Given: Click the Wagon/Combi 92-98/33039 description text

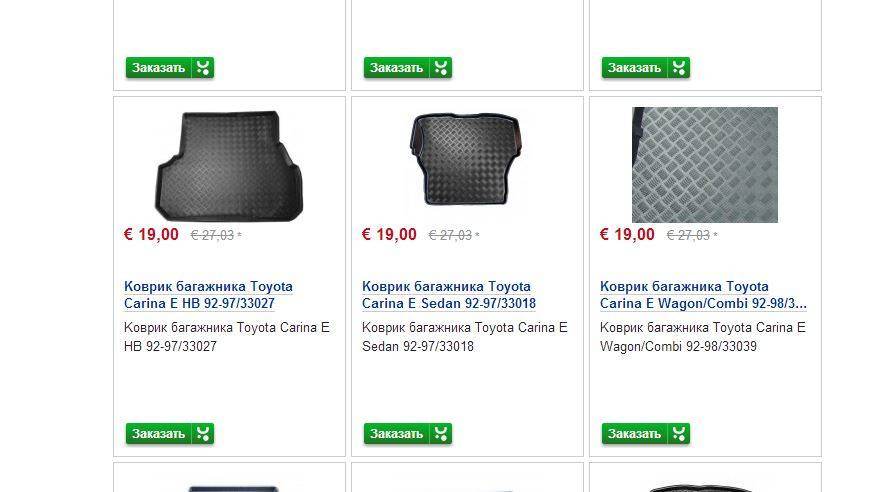Looking at the screenshot, I should pyautogui.click(x=702, y=337).
